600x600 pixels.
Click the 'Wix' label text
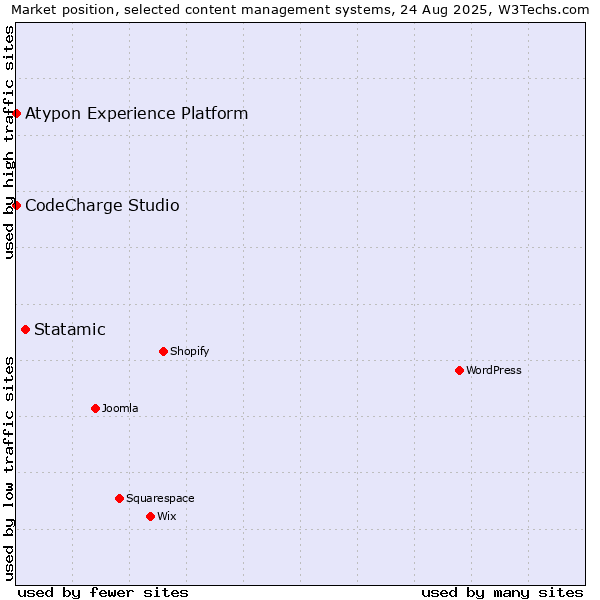(167, 516)
